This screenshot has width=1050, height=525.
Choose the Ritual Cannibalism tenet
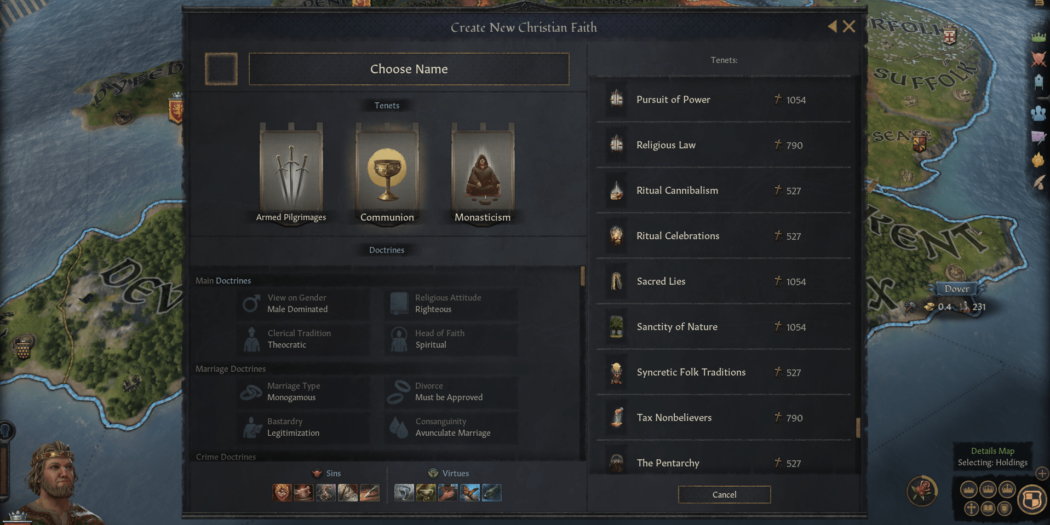(x=724, y=191)
